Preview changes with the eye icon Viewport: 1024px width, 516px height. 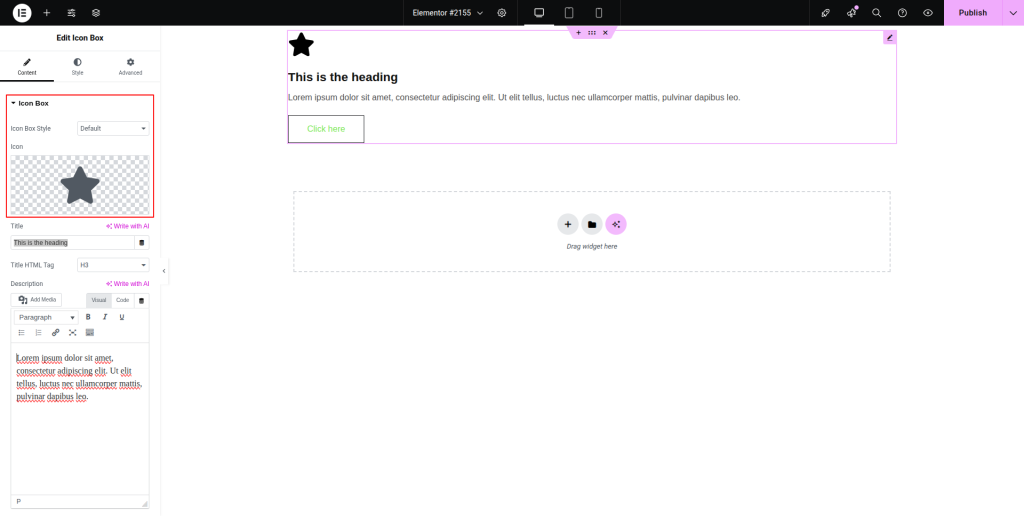(x=928, y=13)
